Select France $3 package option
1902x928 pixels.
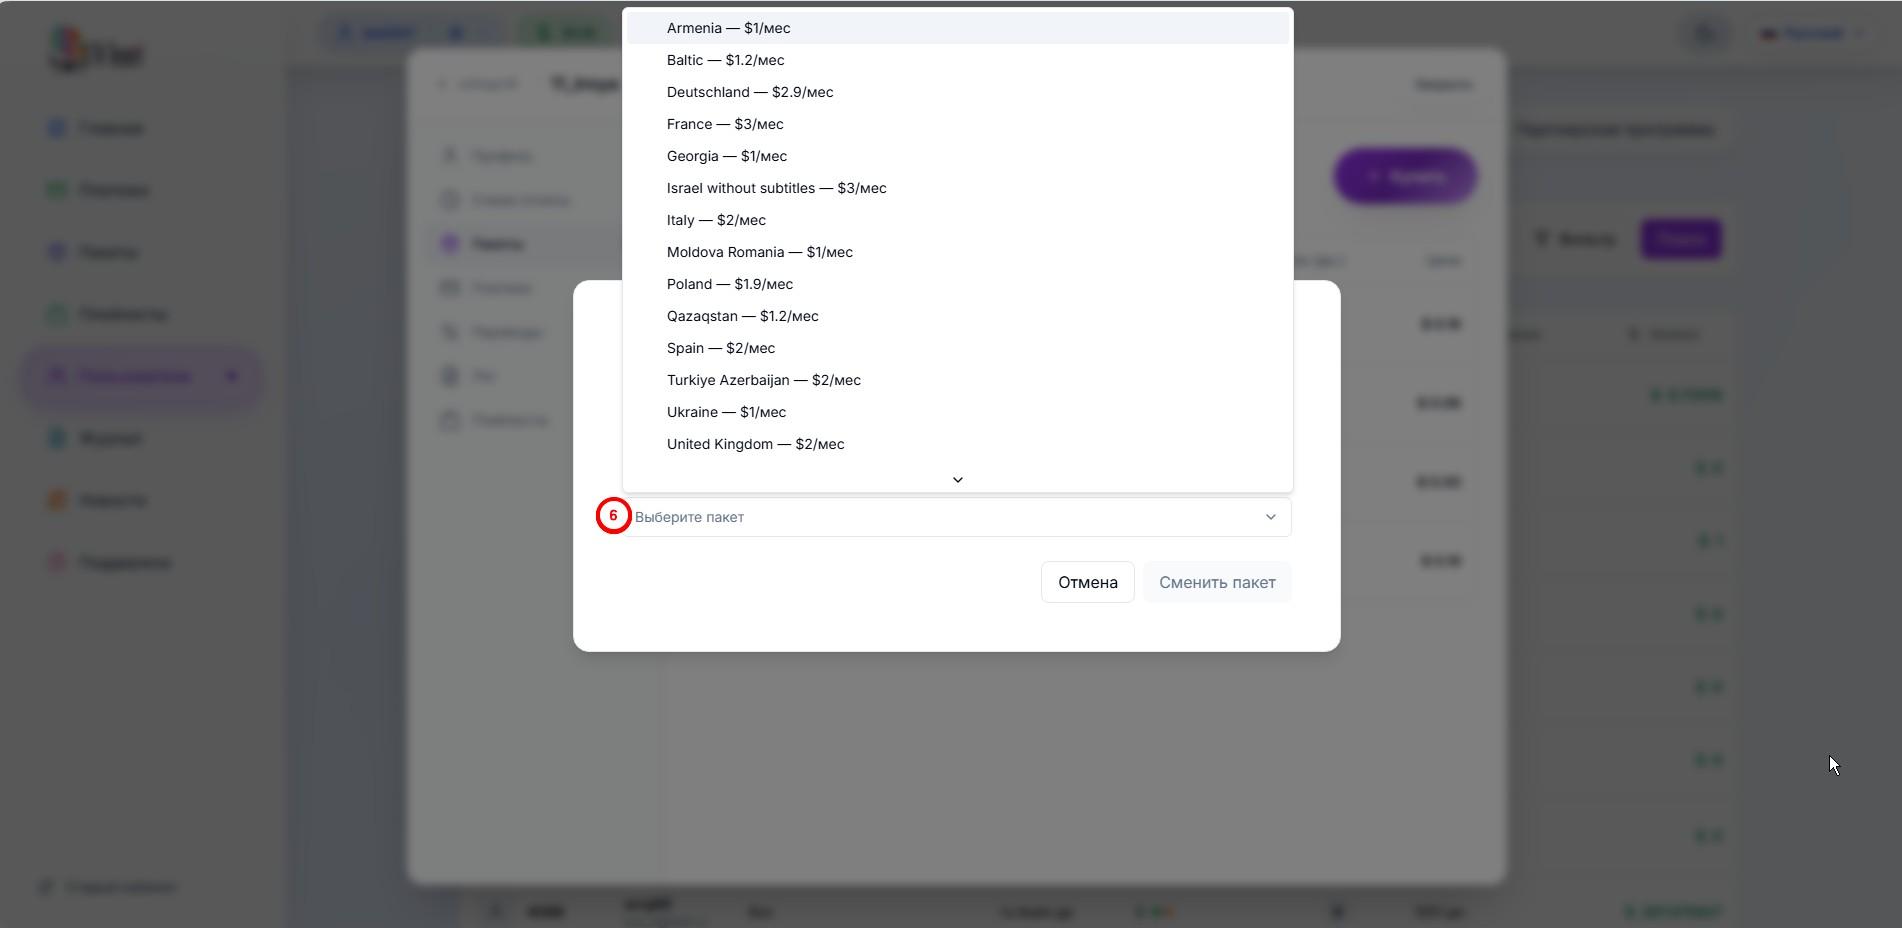pos(725,124)
